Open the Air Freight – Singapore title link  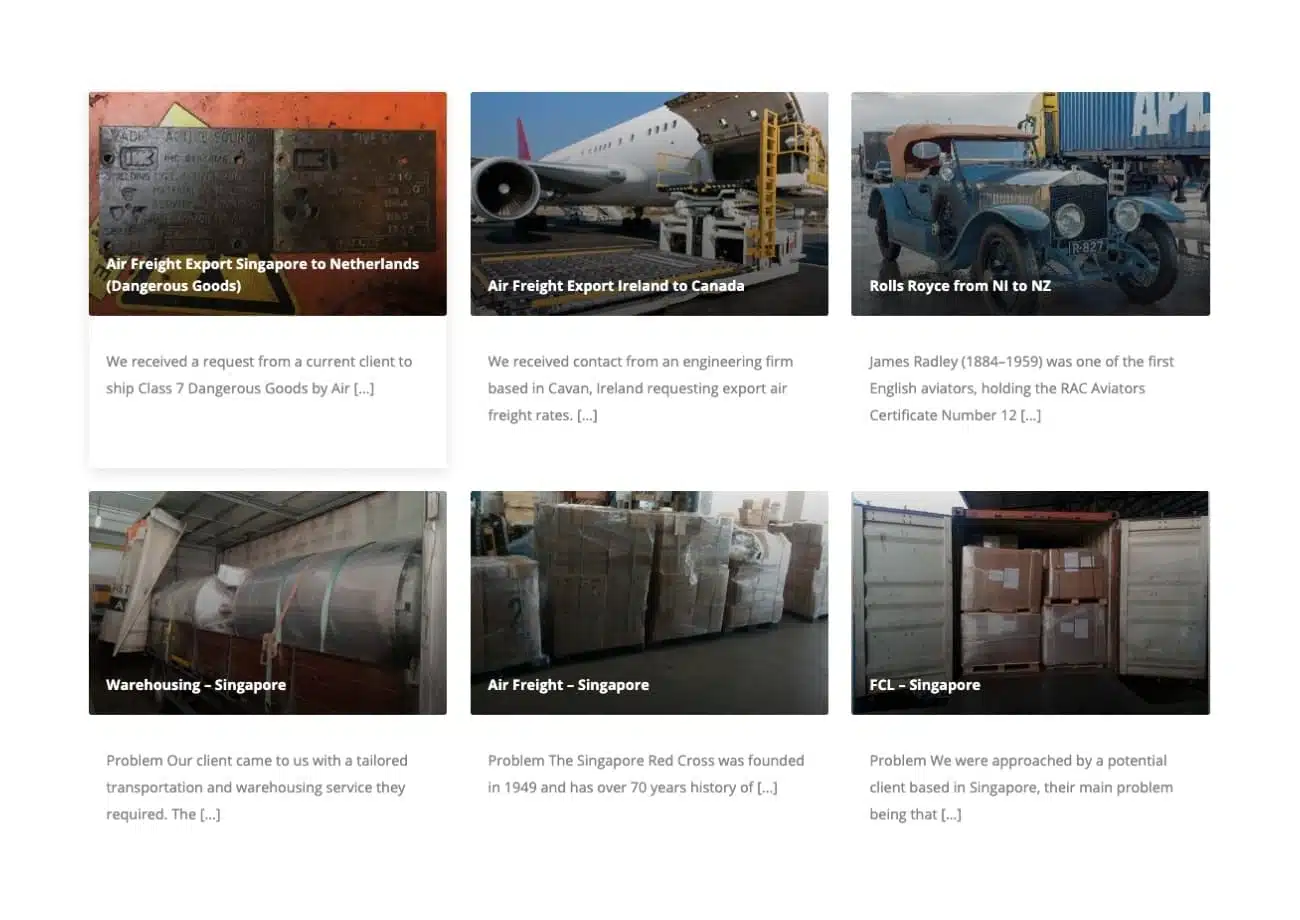tap(568, 685)
